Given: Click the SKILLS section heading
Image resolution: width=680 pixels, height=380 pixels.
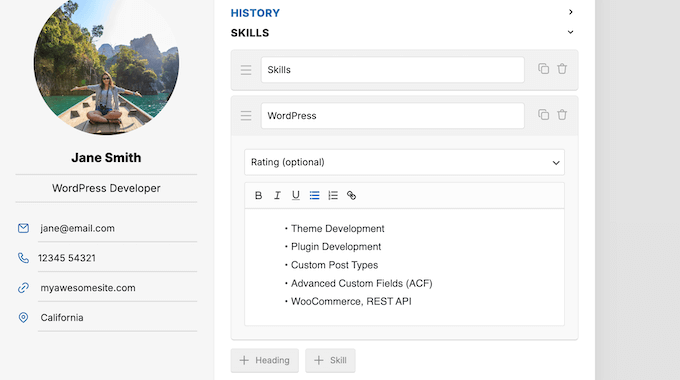Looking at the screenshot, I should 250,33.
